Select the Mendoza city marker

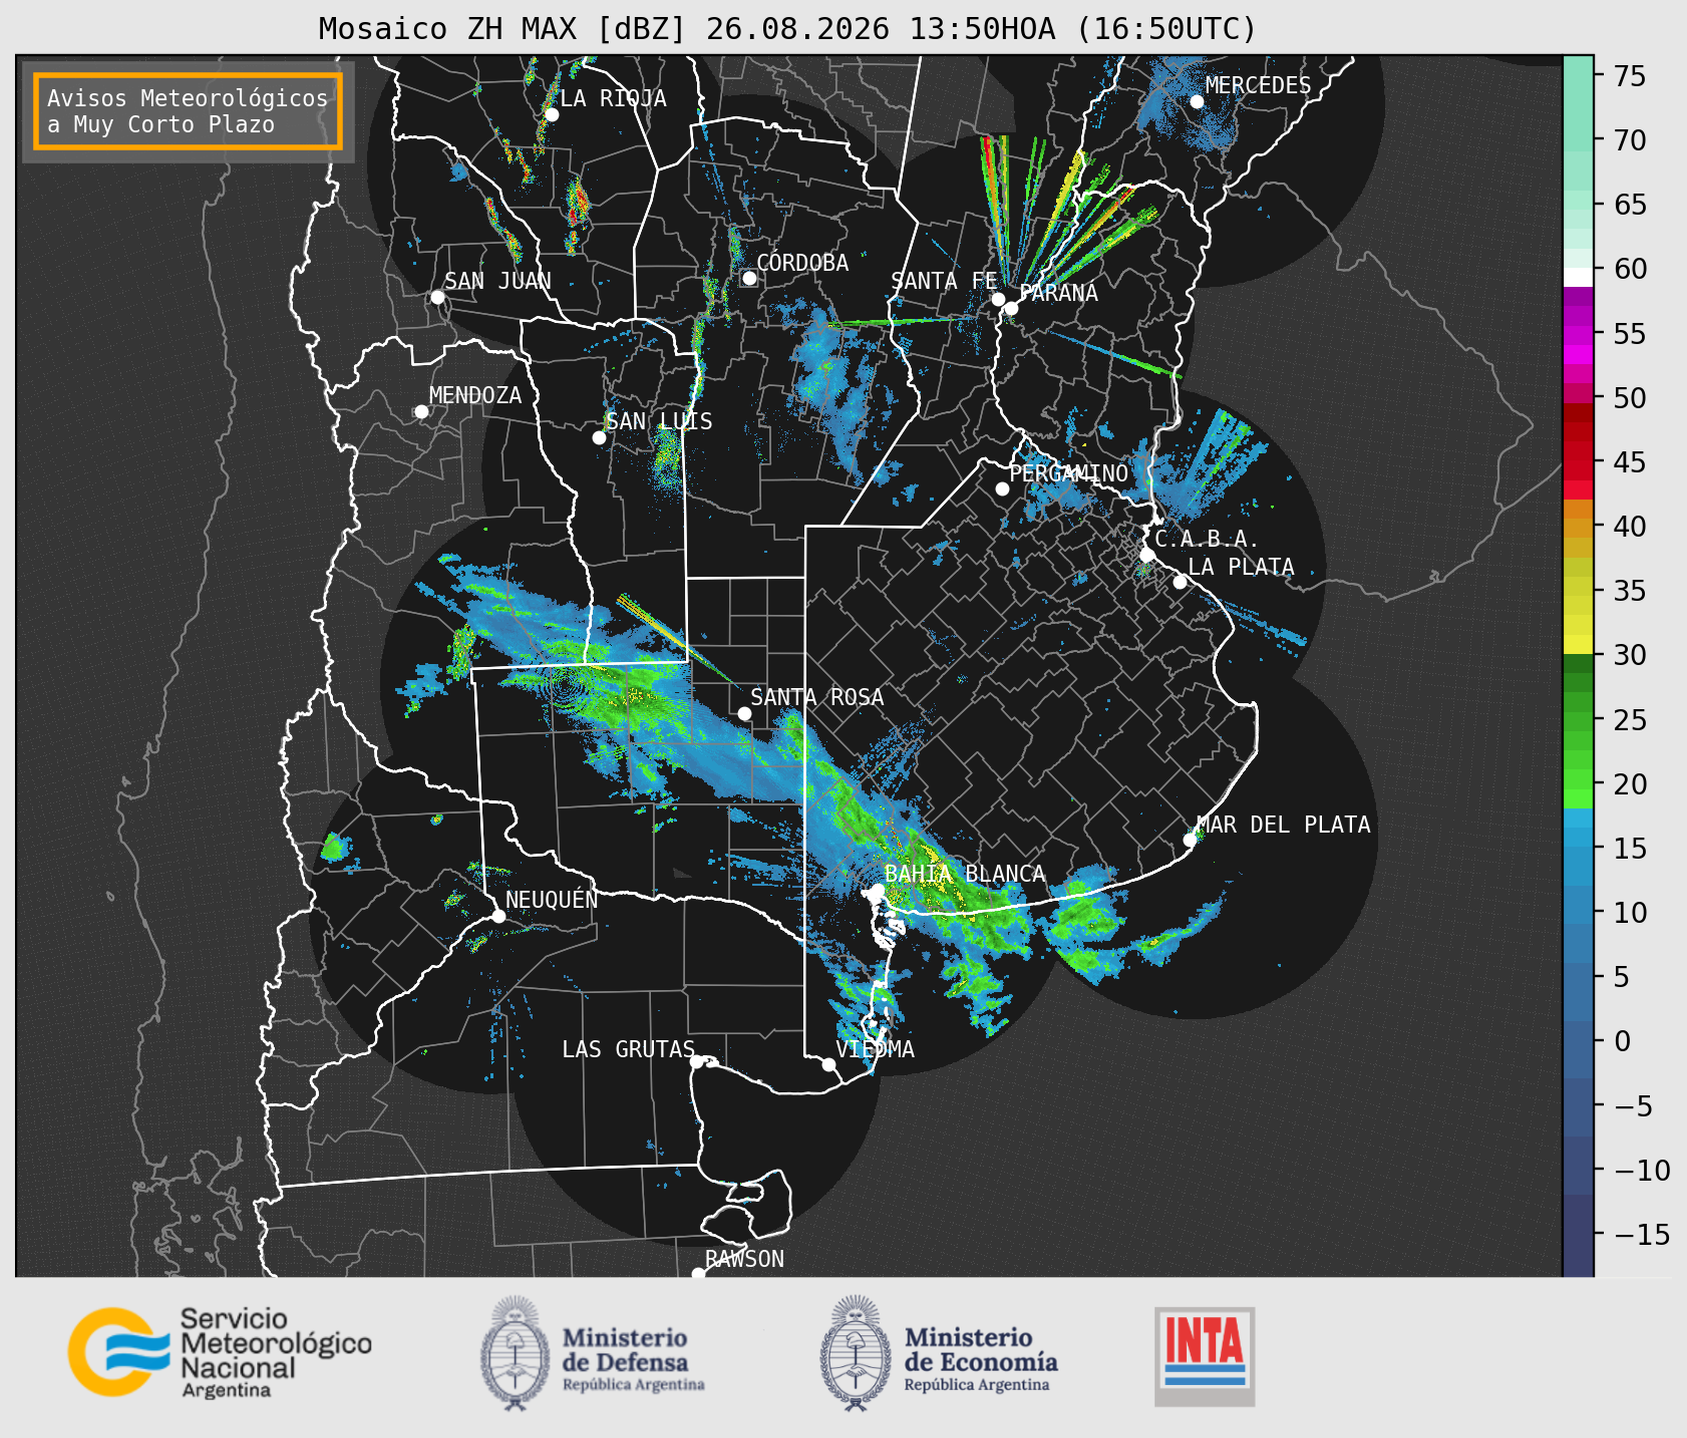click(x=422, y=412)
